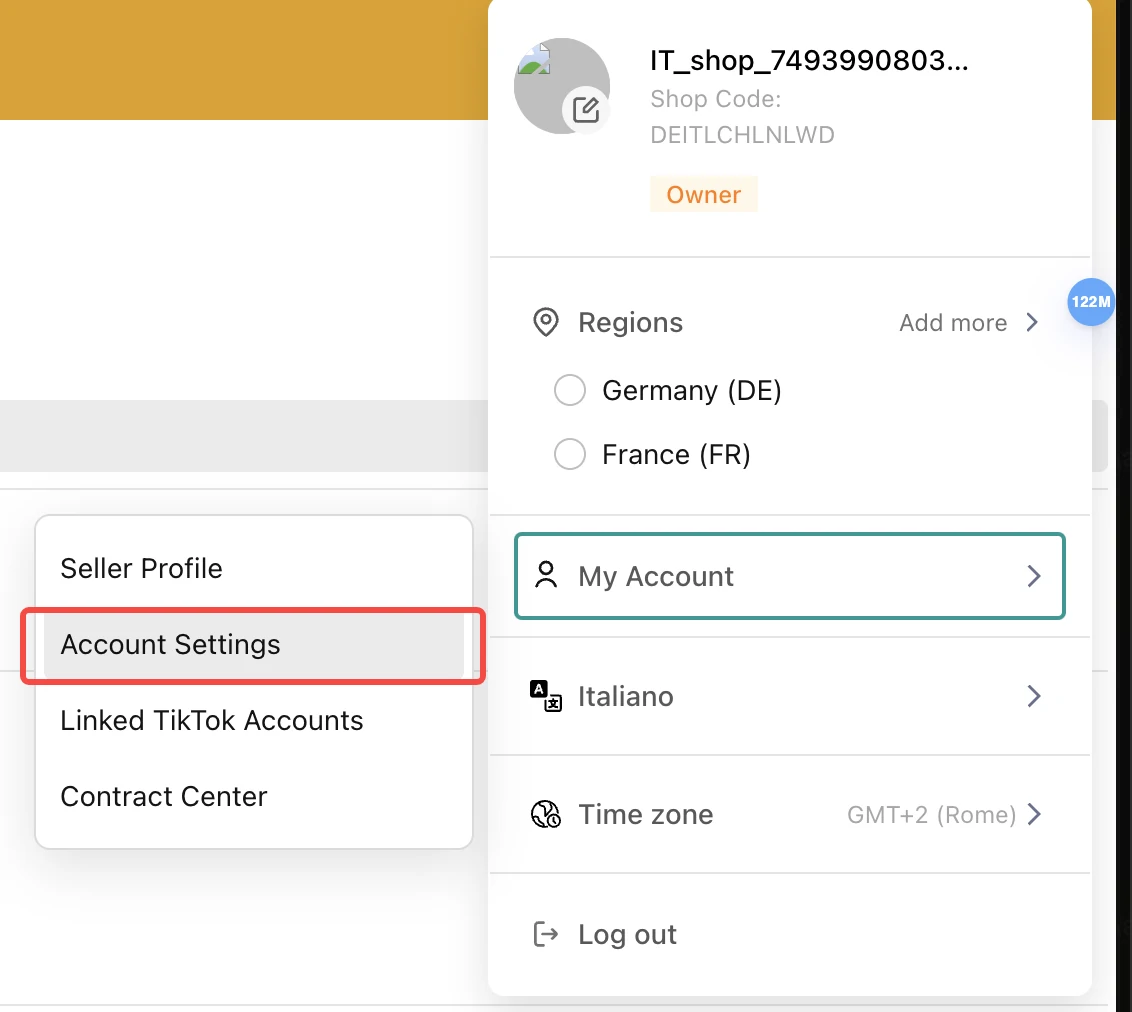Image resolution: width=1132 pixels, height=1012 pixels.
Task: Click the blue 122M floating badge
Action: [x=1090, y=302]
